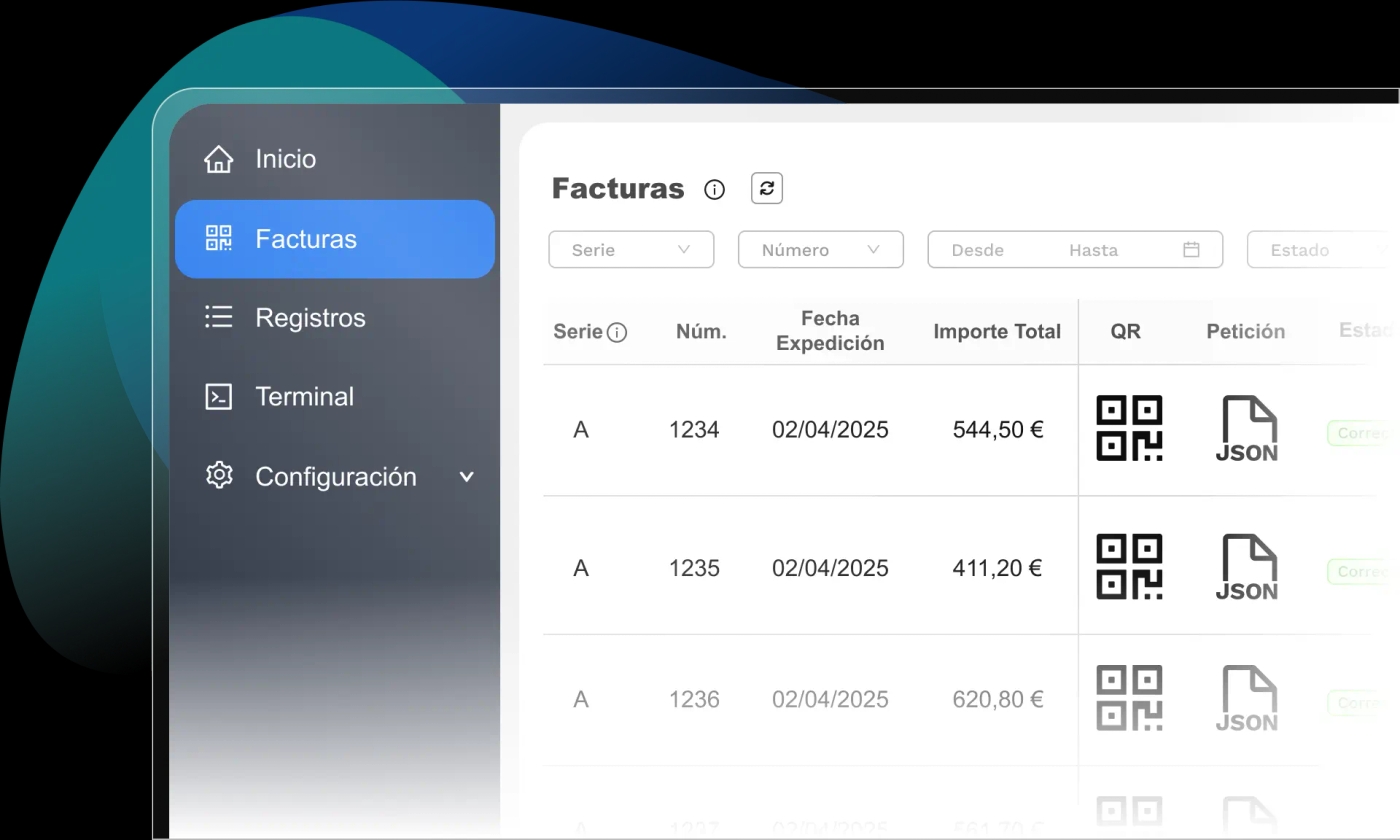Viewport: 1400px width, 840px height.
Task: Open the Número filter dropdown
Action: pos(820,249)
